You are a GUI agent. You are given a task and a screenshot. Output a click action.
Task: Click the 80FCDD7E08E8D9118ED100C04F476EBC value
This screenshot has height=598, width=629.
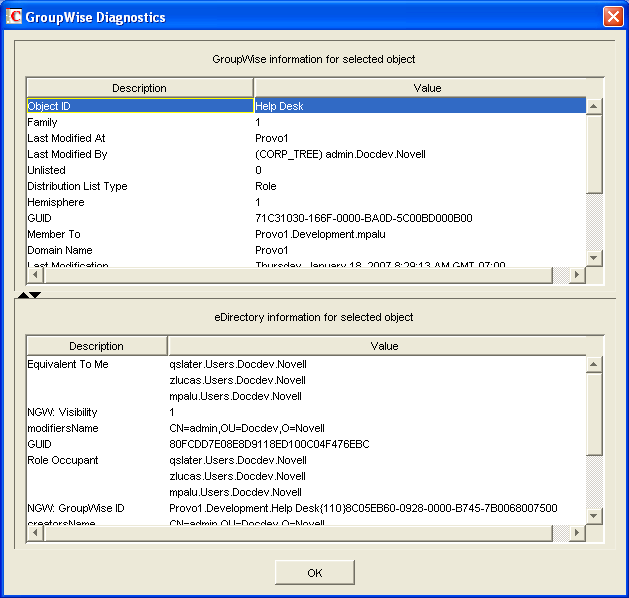click(269, 444)
